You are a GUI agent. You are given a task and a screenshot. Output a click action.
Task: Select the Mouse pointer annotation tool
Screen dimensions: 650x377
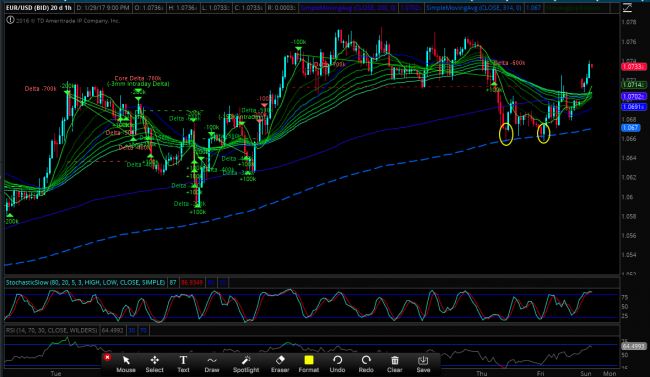[126, 364]
